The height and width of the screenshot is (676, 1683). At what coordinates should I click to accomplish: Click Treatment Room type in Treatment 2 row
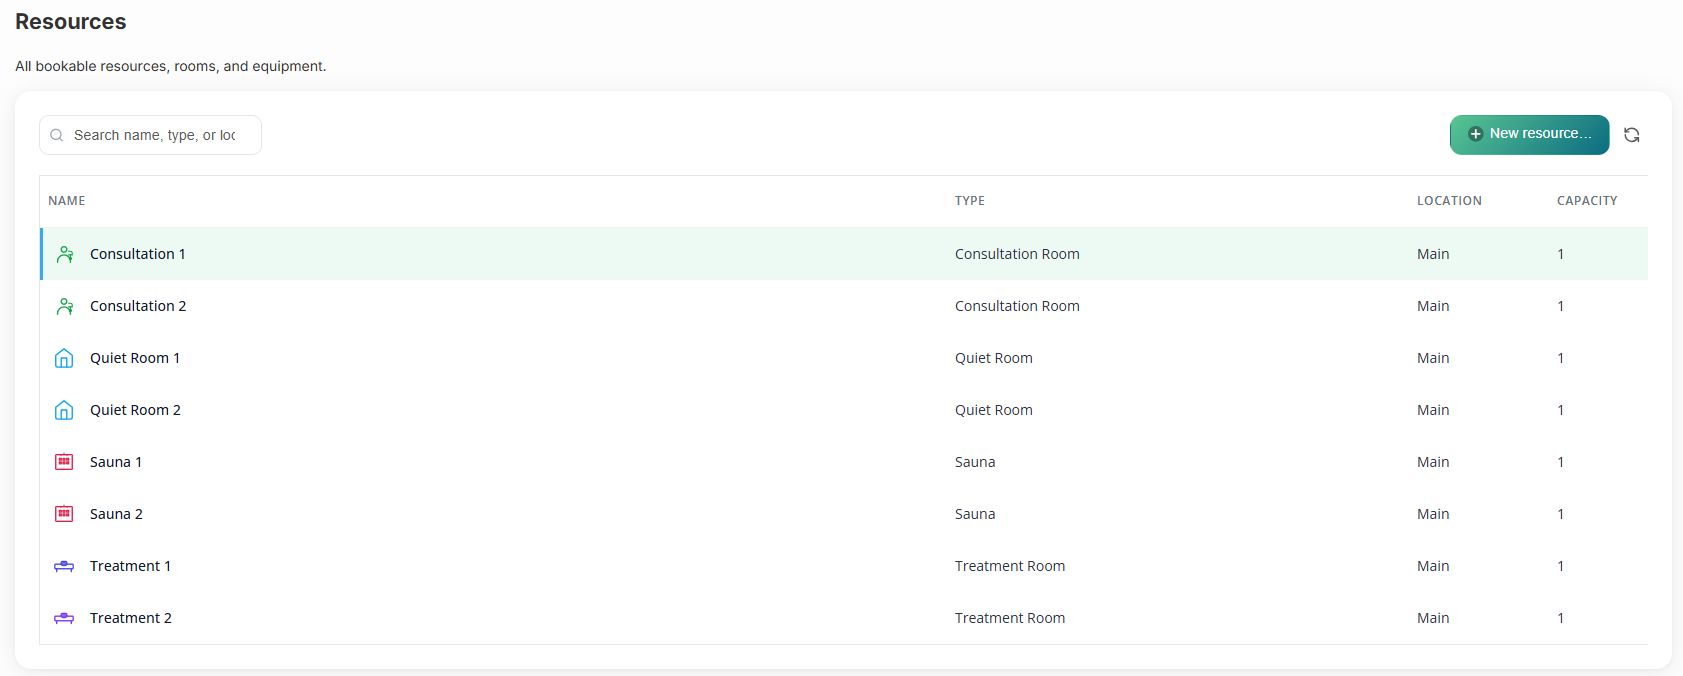1010,618
